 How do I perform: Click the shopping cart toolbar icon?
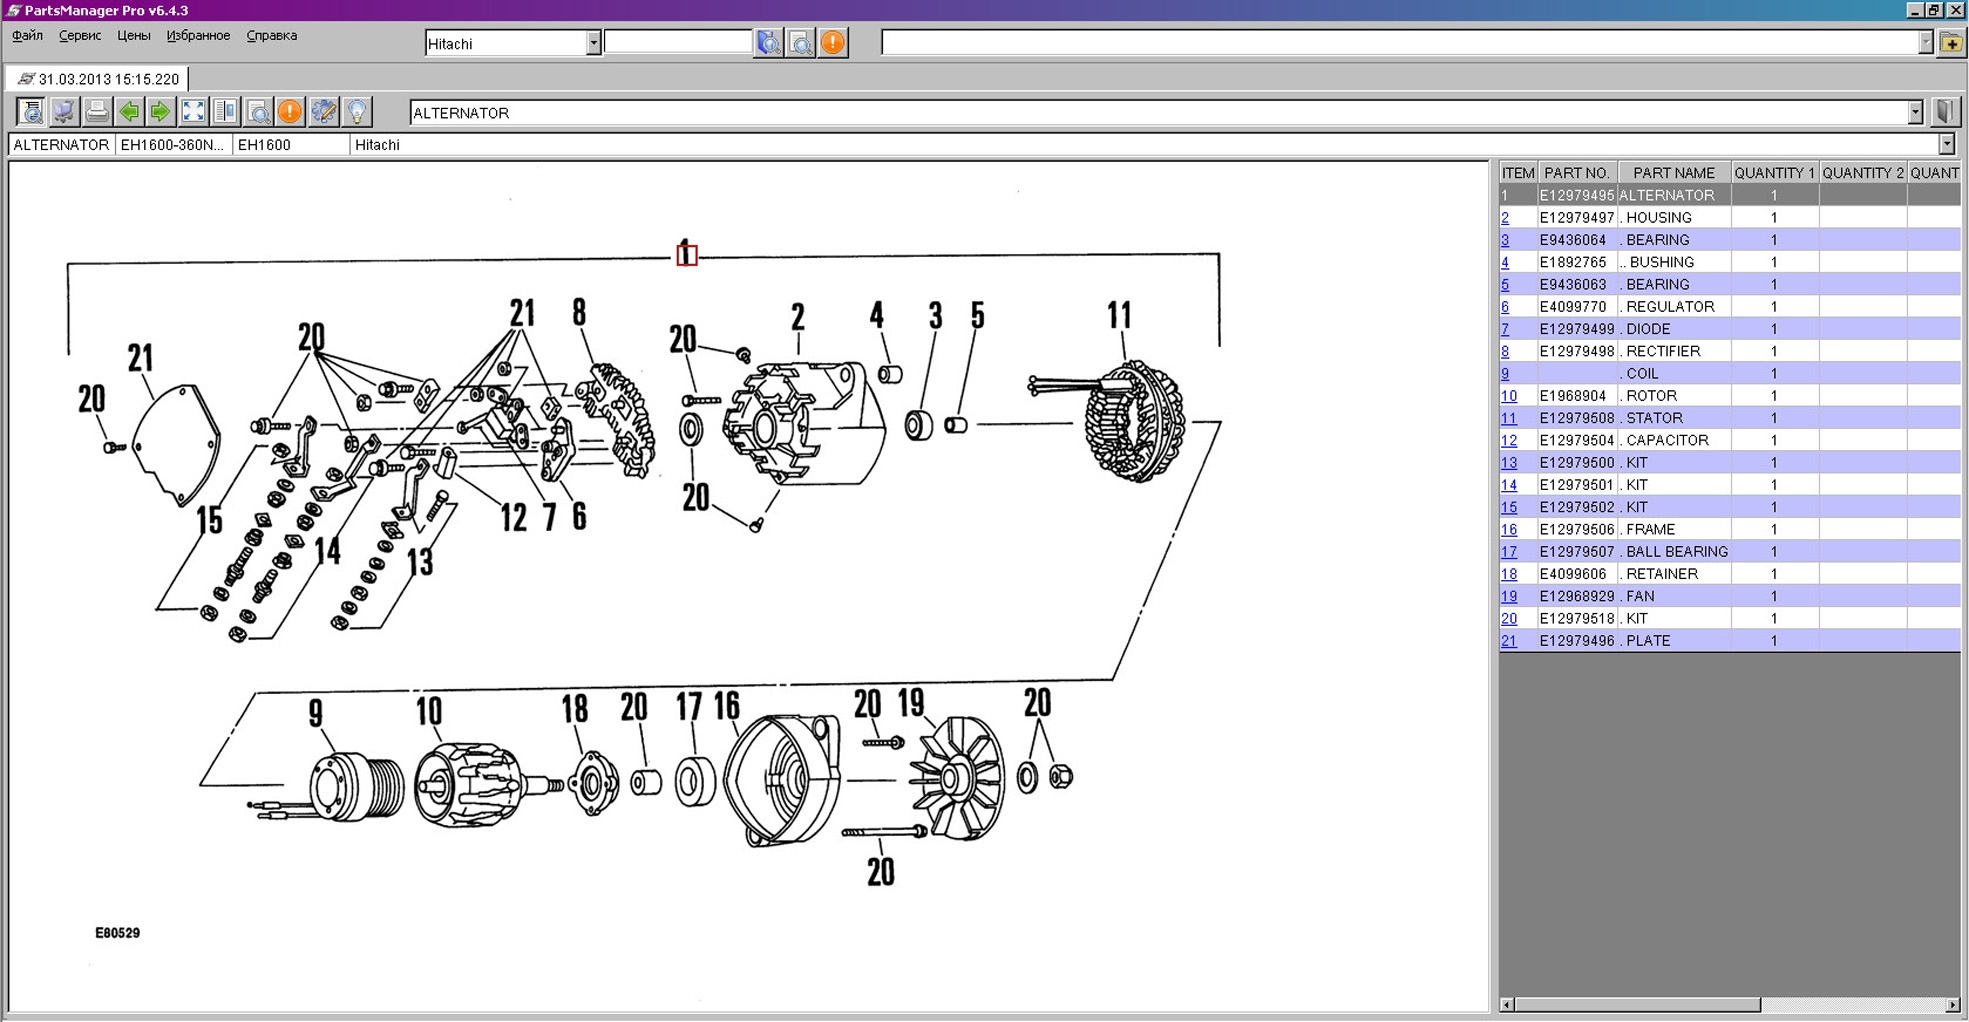click(64, 112)
